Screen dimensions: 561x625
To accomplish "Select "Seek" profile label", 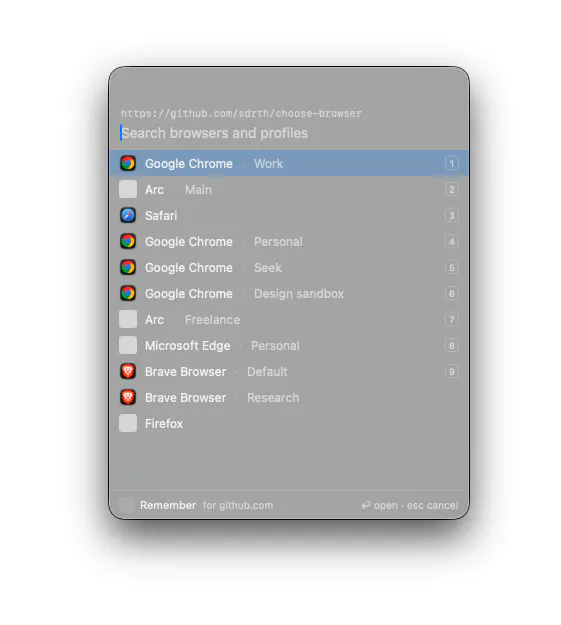I will click(268, 268).
